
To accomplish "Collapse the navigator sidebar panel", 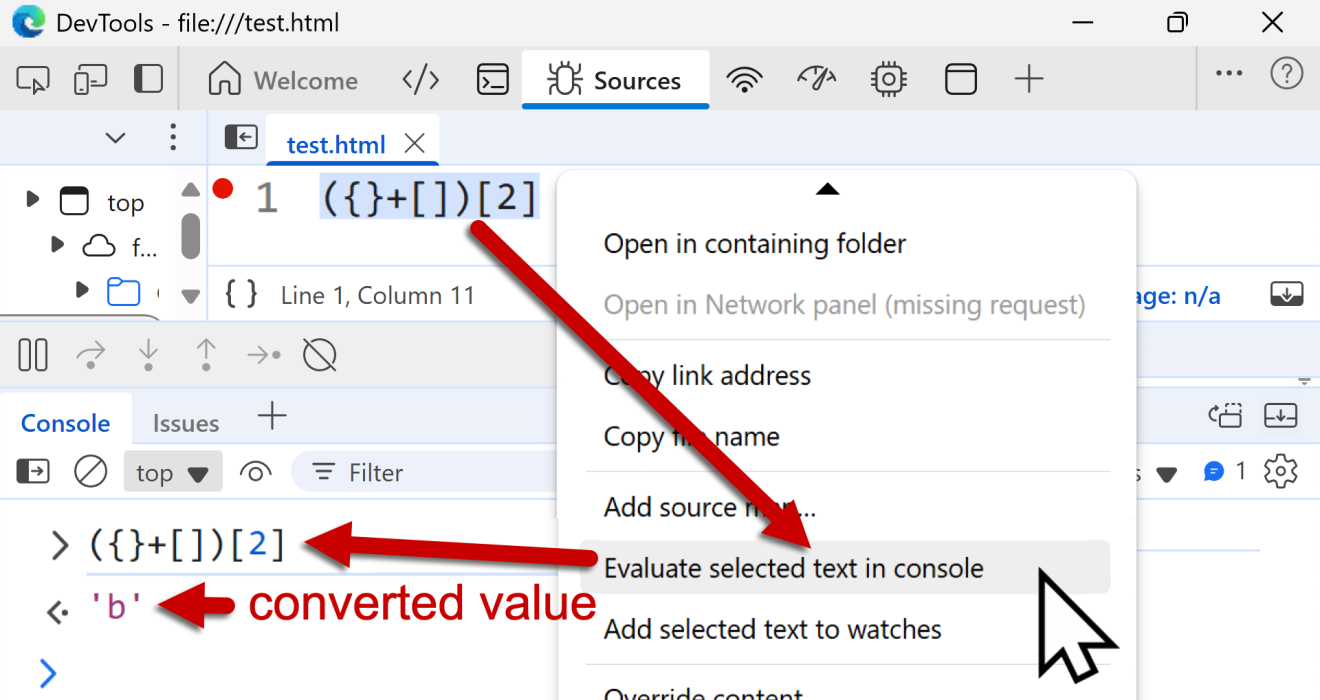I will pos(240,138).
